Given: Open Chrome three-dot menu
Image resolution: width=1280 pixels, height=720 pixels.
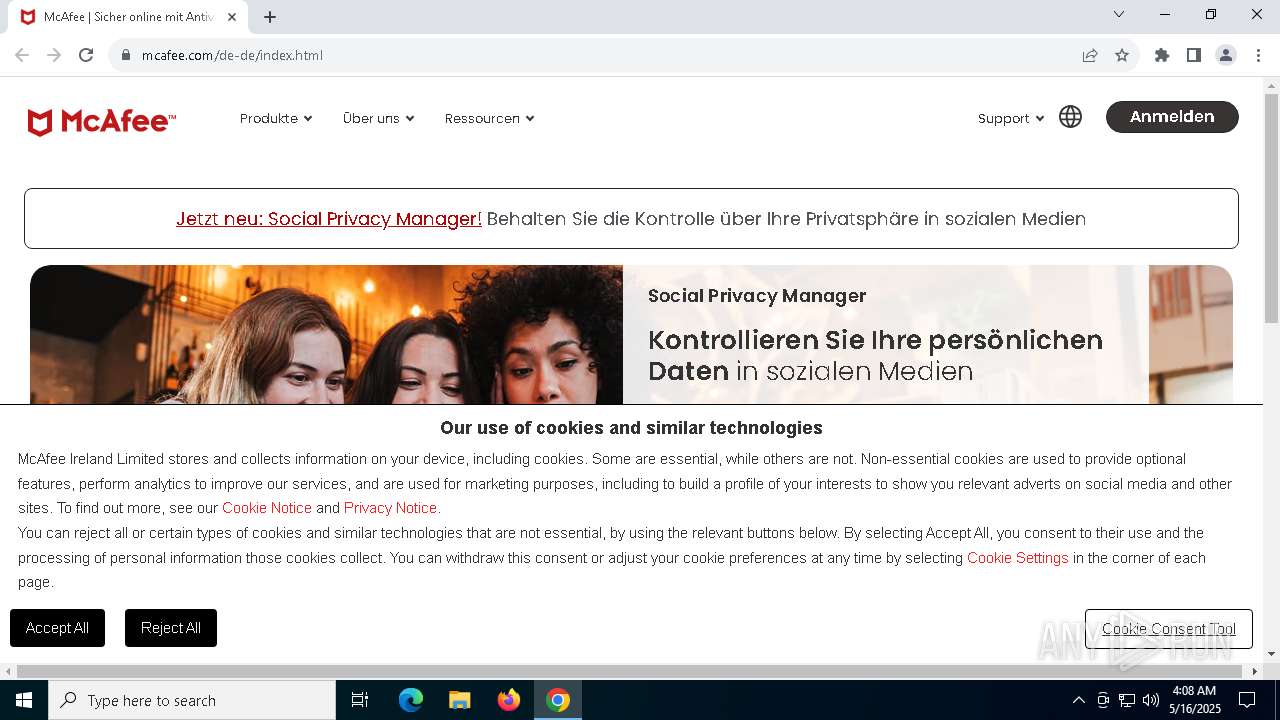Looking at the screenshot, I should tap(1258, 55).
